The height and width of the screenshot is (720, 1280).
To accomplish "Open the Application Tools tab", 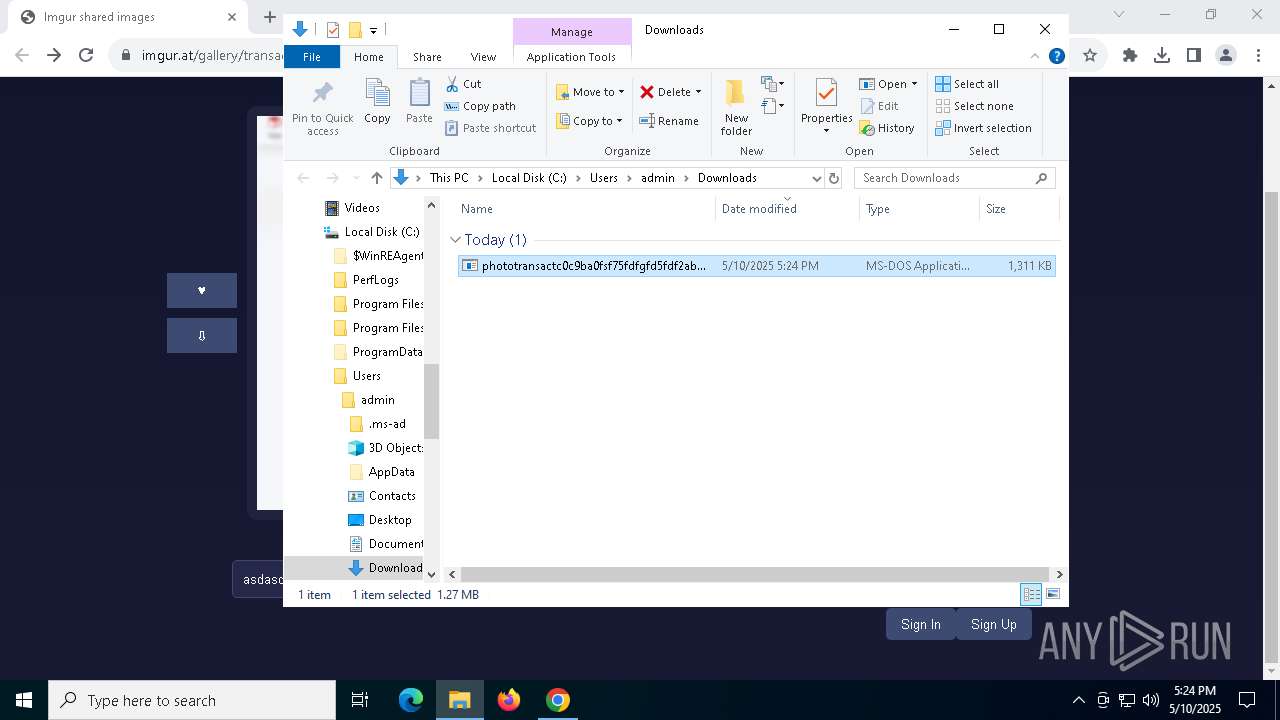I will click(x=571, y=57).
